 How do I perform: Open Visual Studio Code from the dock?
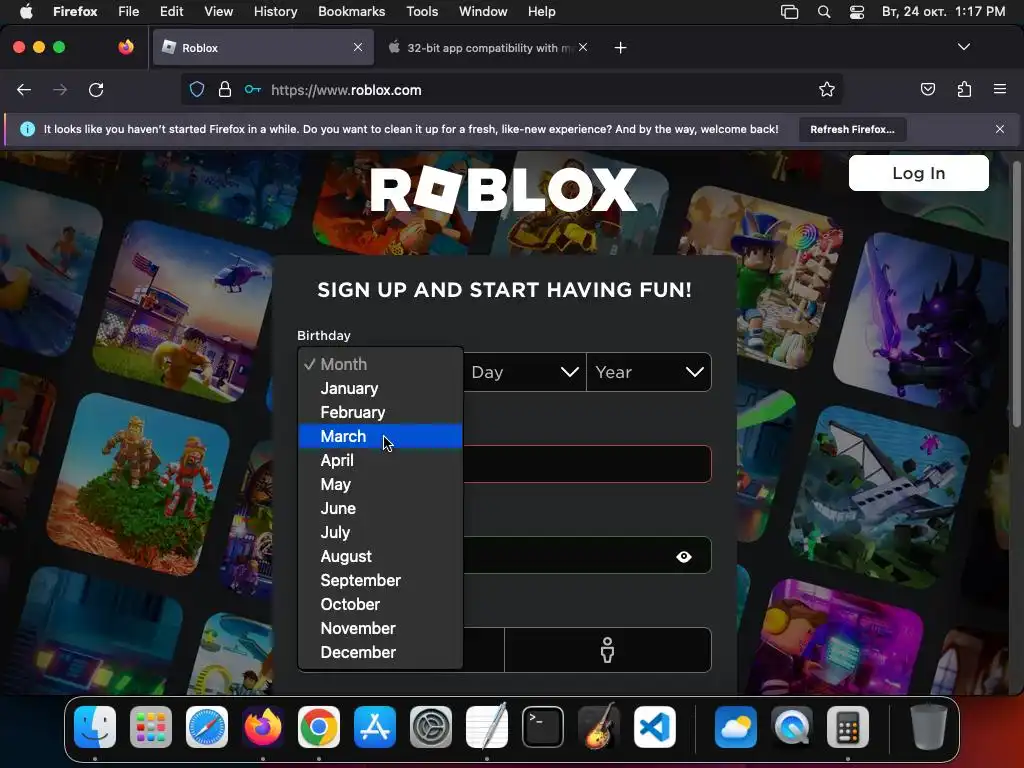[654, 727]
